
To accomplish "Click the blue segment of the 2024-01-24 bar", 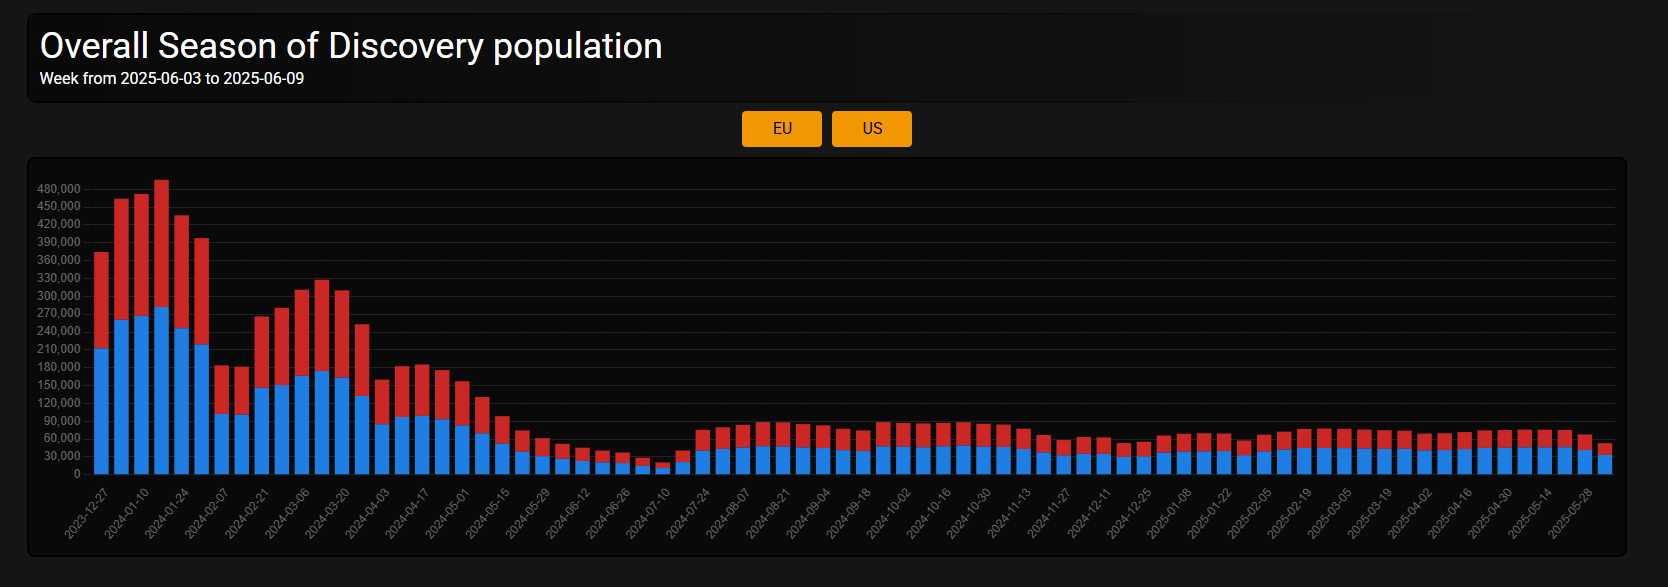I will click(181, 401).
